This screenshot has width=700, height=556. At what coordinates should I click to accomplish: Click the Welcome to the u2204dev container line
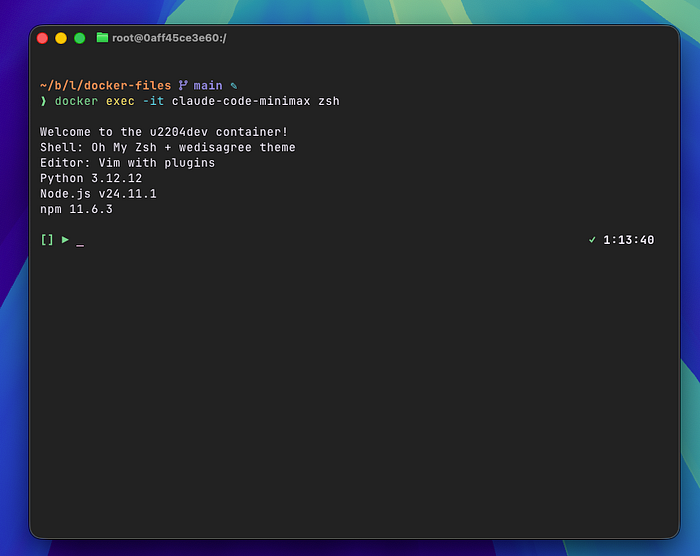coord(164,132)
